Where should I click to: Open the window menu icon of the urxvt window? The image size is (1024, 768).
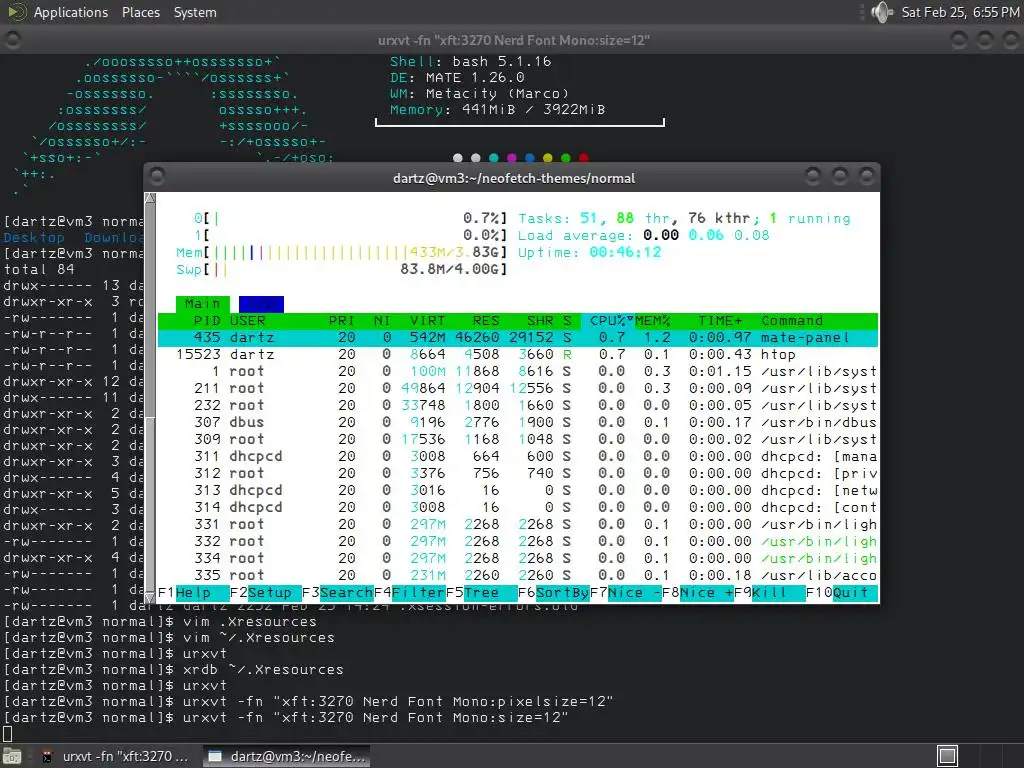point(12,40)
